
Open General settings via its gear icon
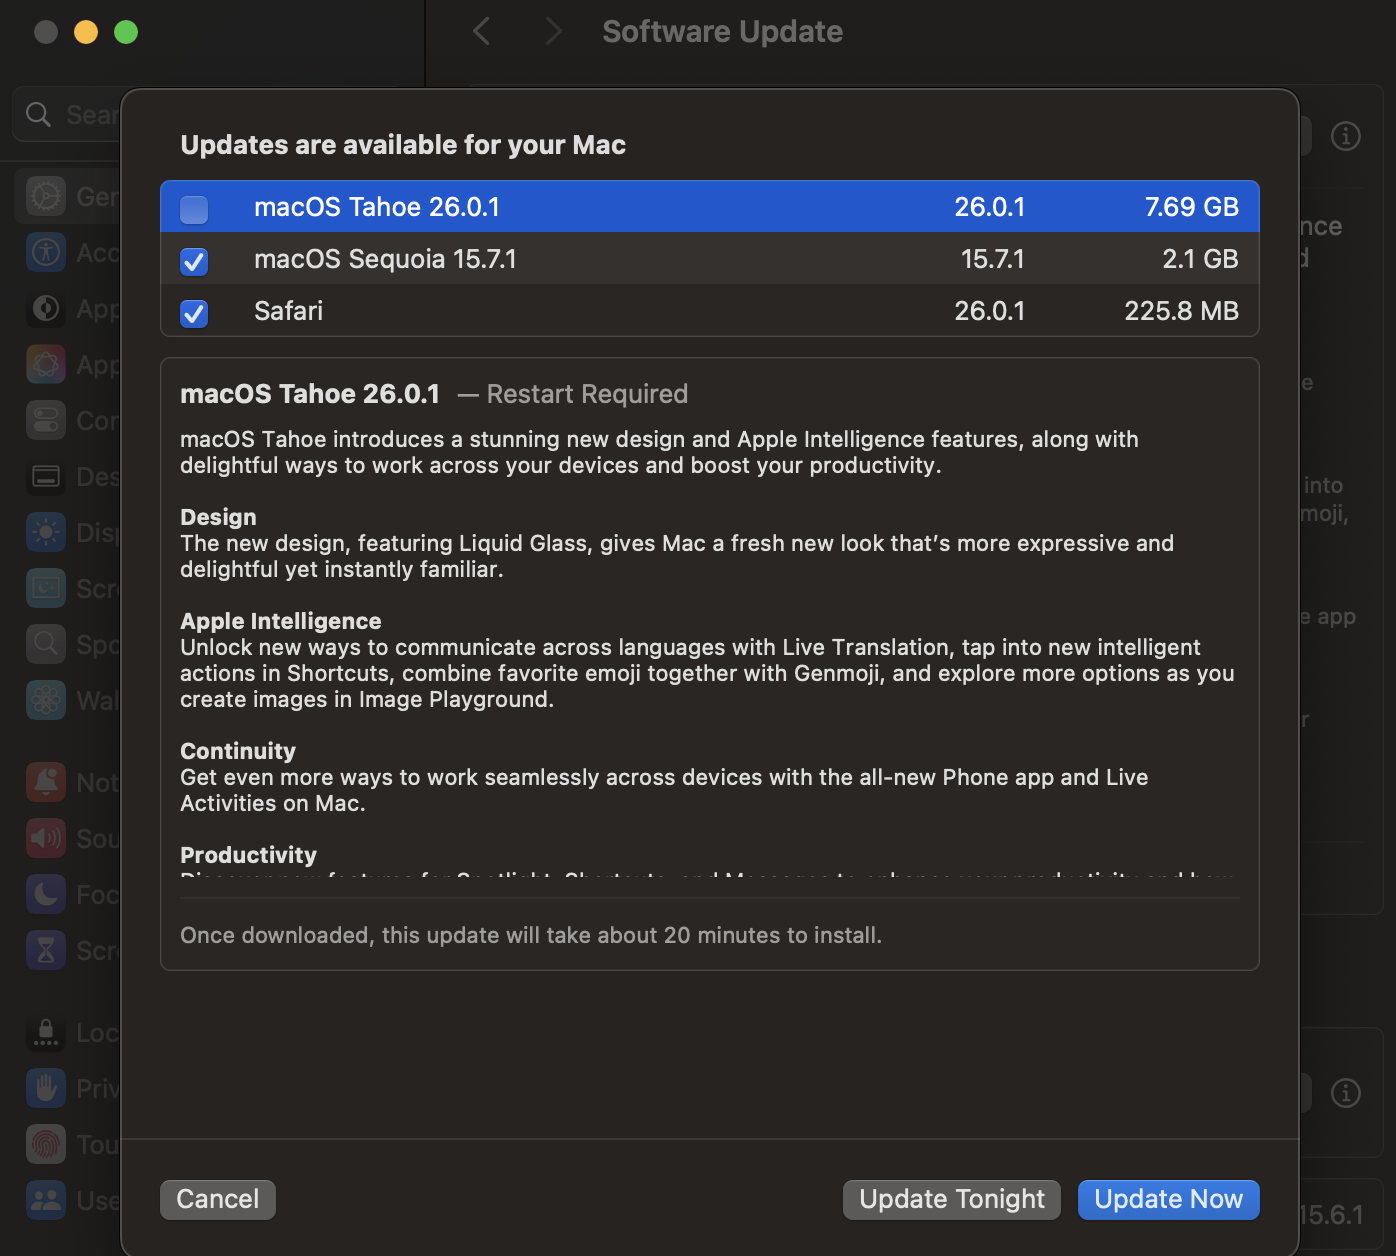click(46, 196)
